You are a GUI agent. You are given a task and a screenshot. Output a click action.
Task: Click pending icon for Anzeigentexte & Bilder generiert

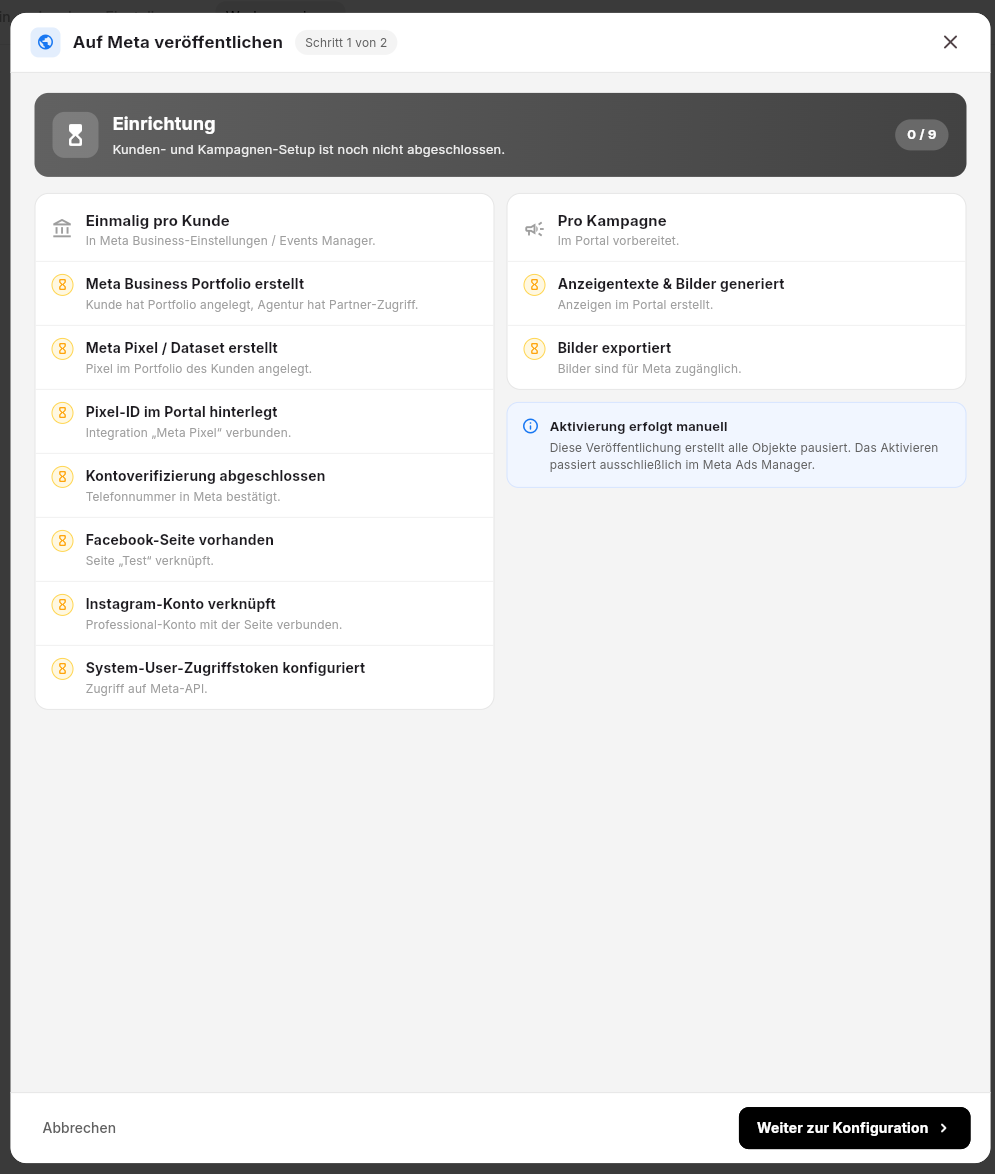pyautogui.click(x=534, y=285)
